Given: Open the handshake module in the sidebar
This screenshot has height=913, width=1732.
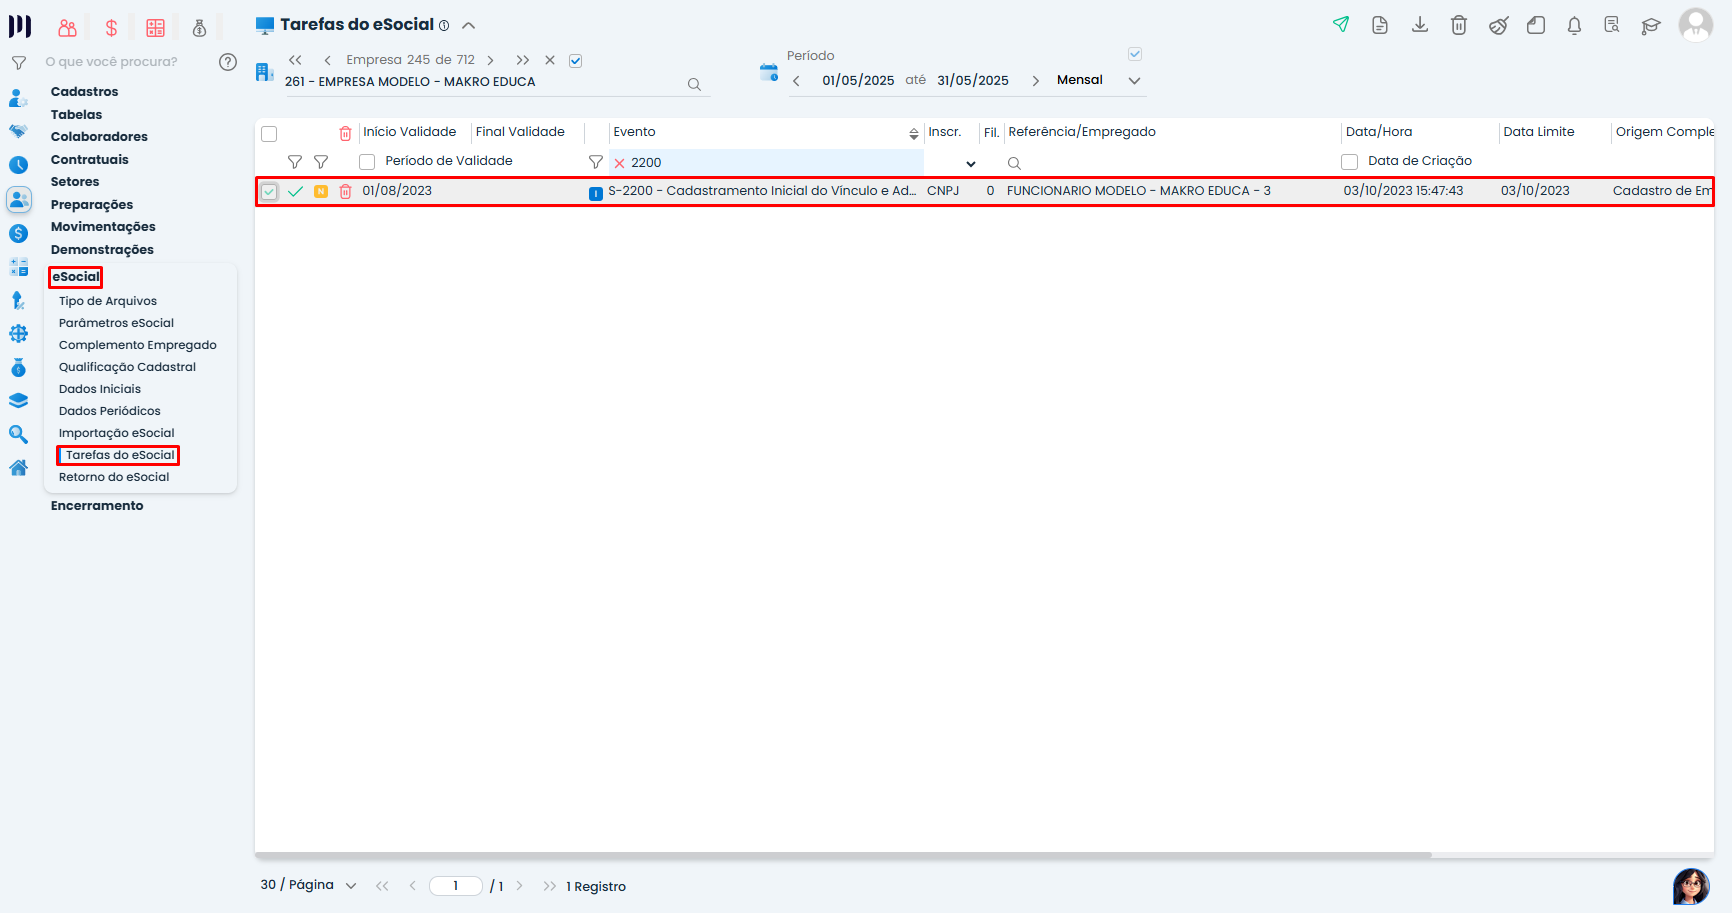Looking at the screenshot, I should coord(18,131).
